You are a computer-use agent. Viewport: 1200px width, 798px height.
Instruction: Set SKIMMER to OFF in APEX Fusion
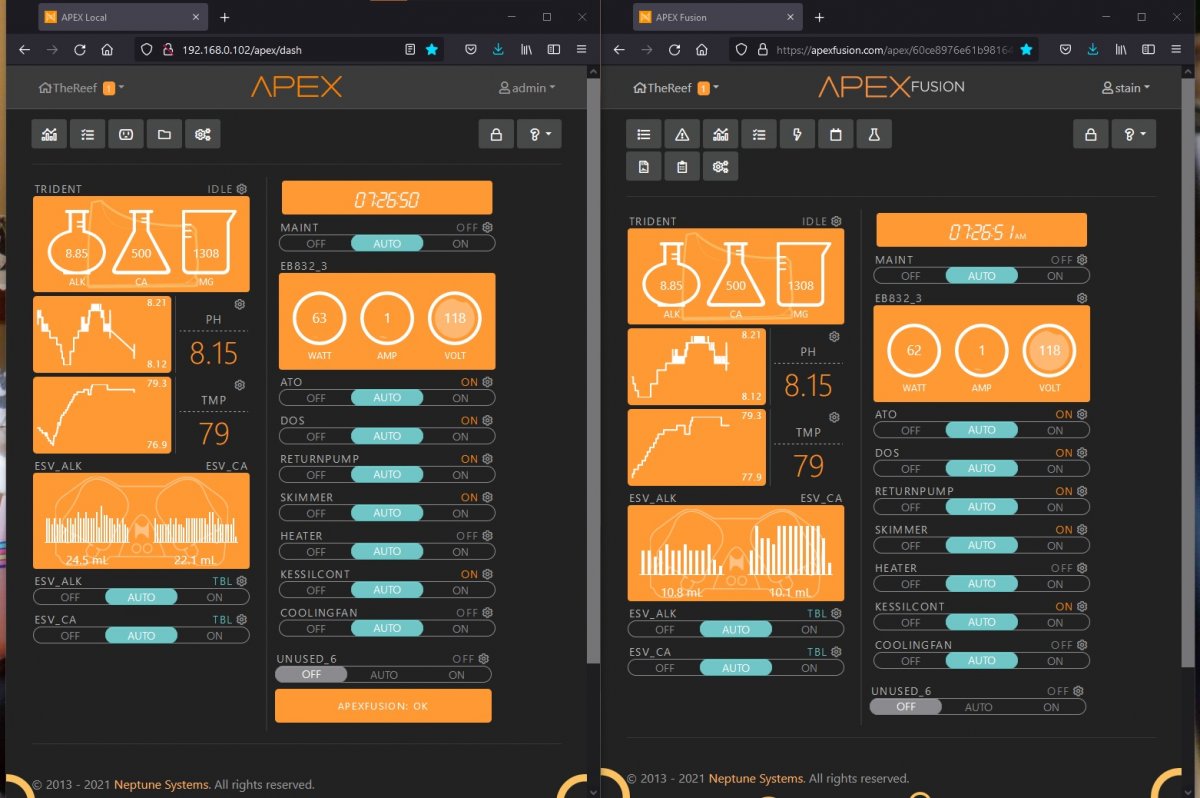click(911, 545)
